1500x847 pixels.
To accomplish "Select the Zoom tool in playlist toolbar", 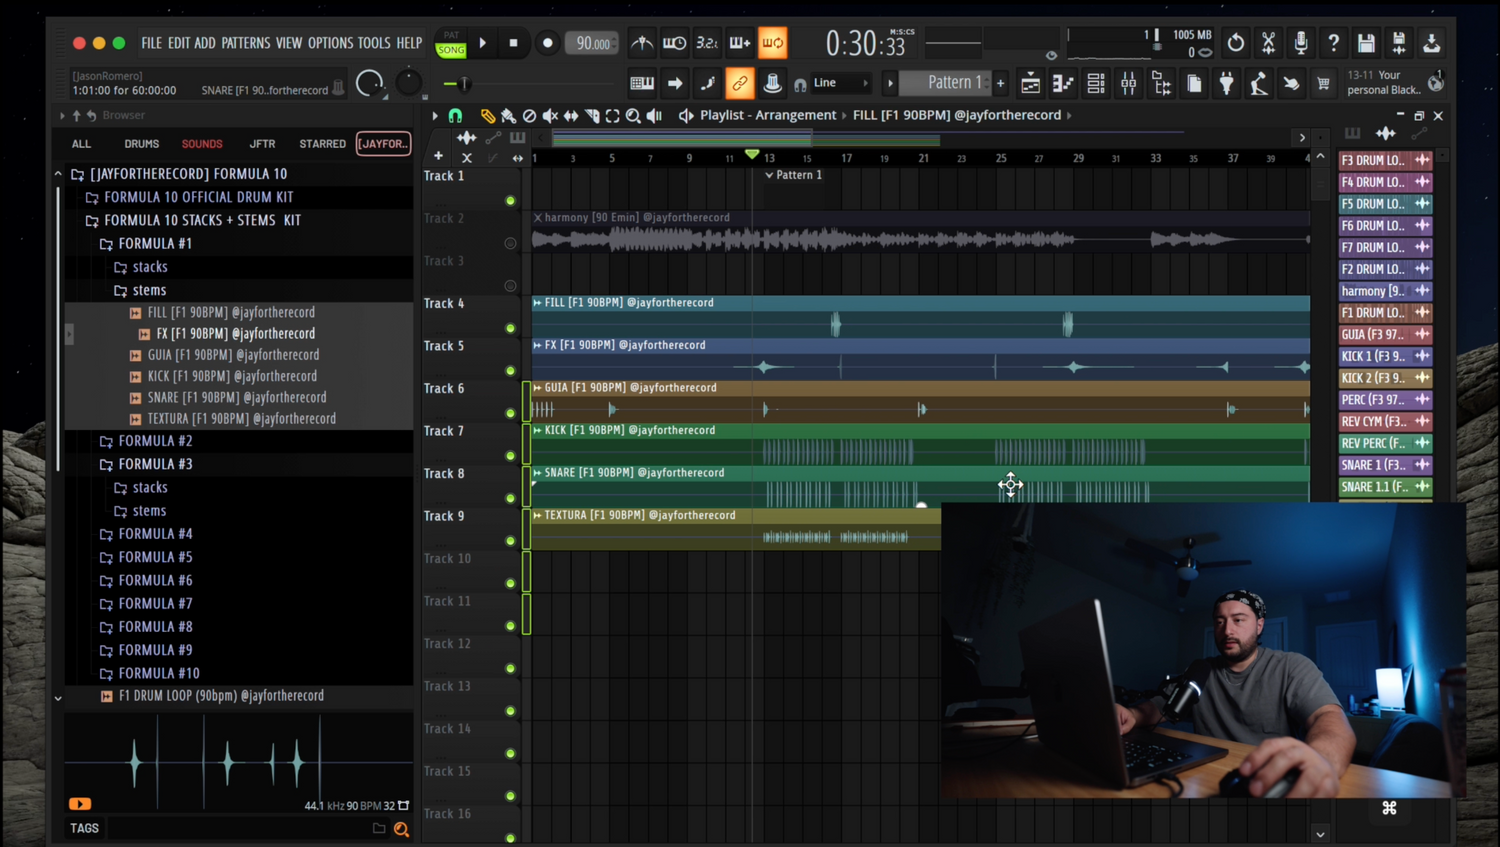I will (633, 116).
